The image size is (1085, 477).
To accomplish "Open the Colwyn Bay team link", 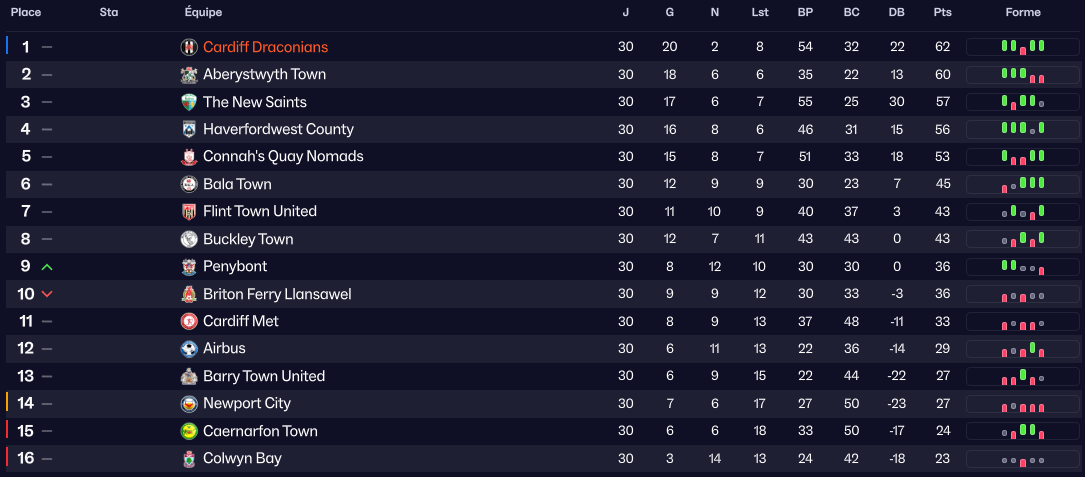I will click(242, 458).
